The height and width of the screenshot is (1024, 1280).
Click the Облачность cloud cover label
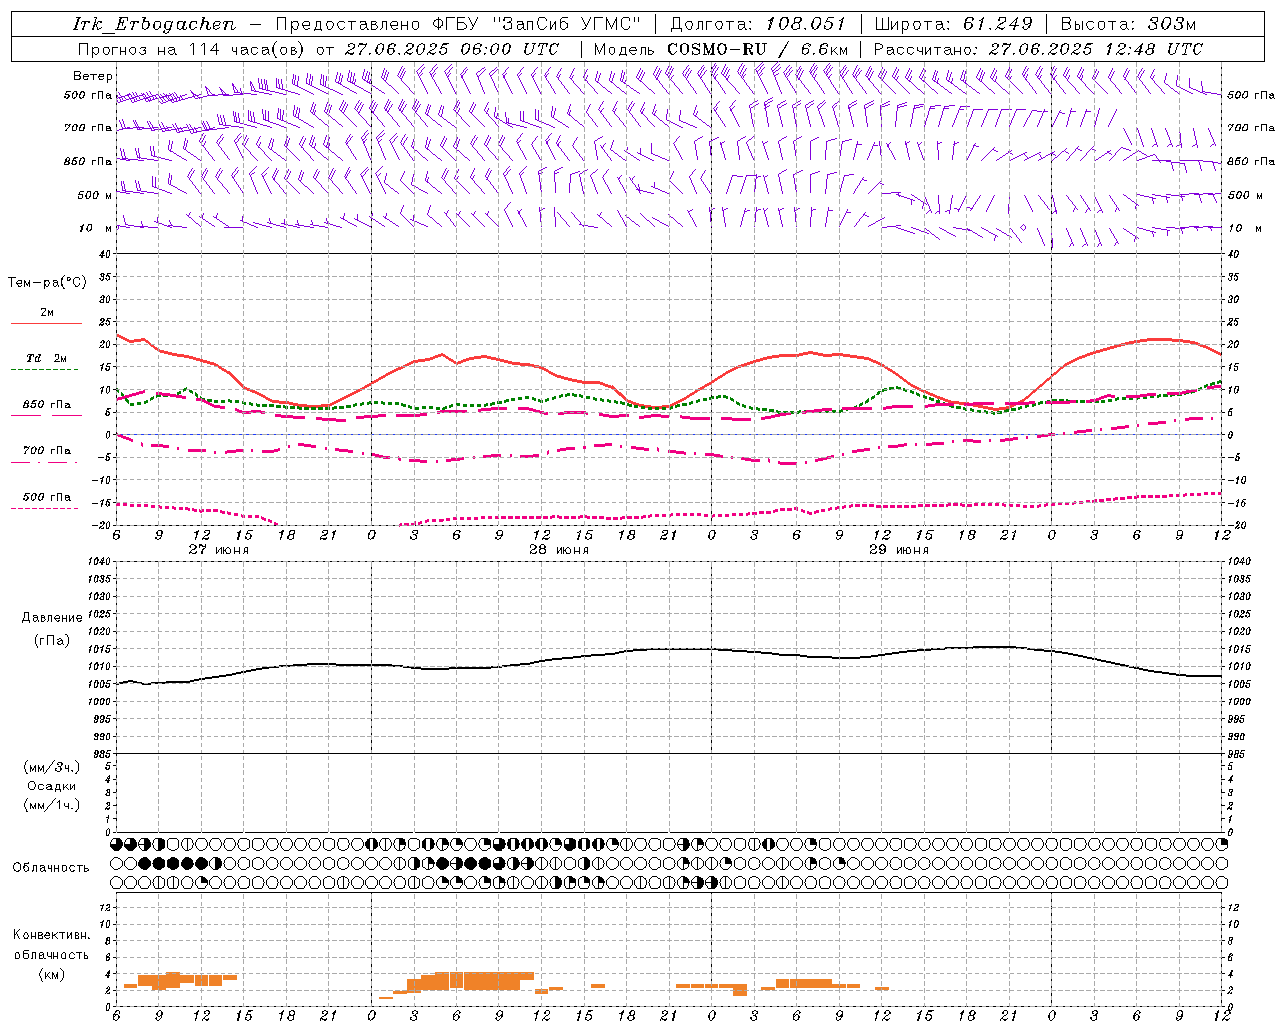click(x=51, y=868)
